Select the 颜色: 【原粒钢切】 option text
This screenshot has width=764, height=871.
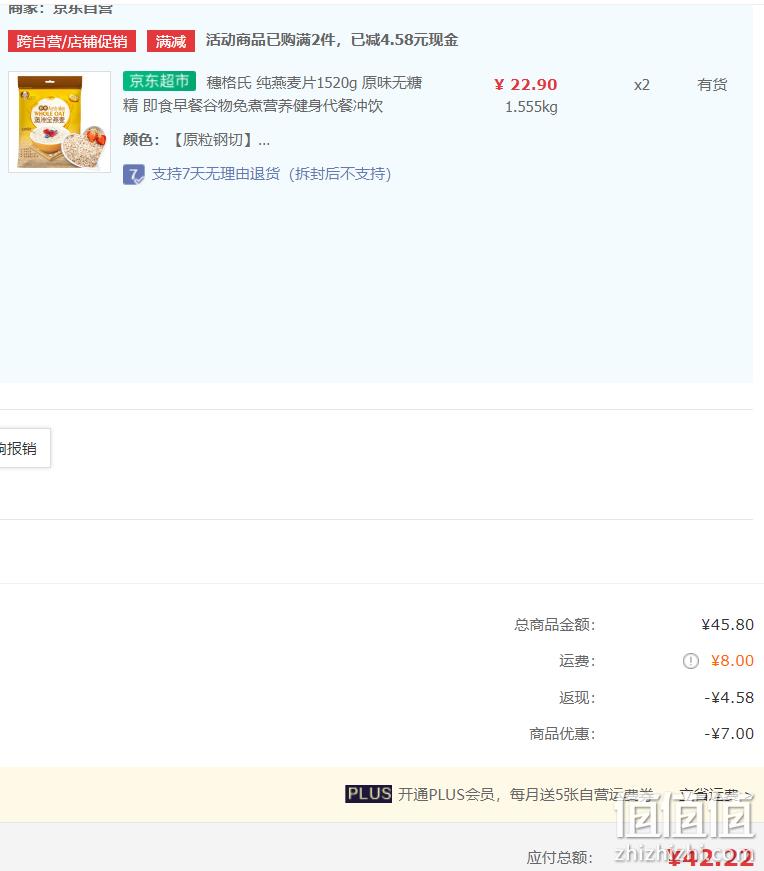coord(196,139)
